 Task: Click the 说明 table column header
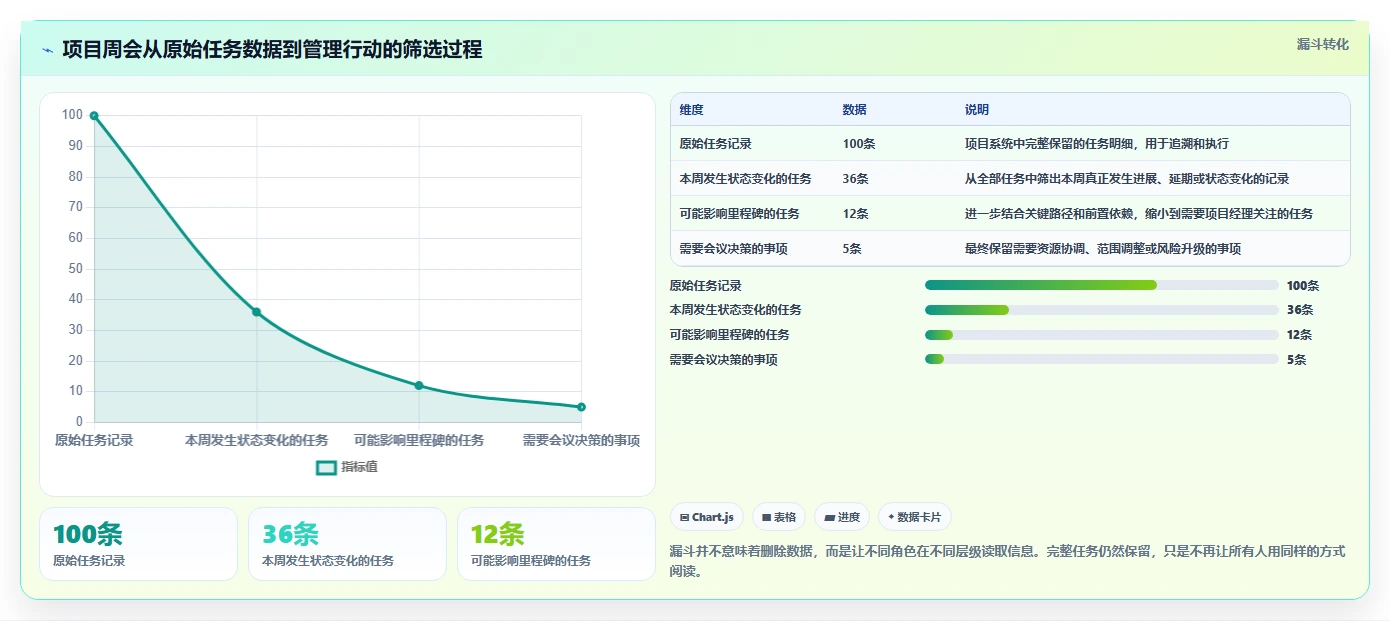click(x=976, y=110)
